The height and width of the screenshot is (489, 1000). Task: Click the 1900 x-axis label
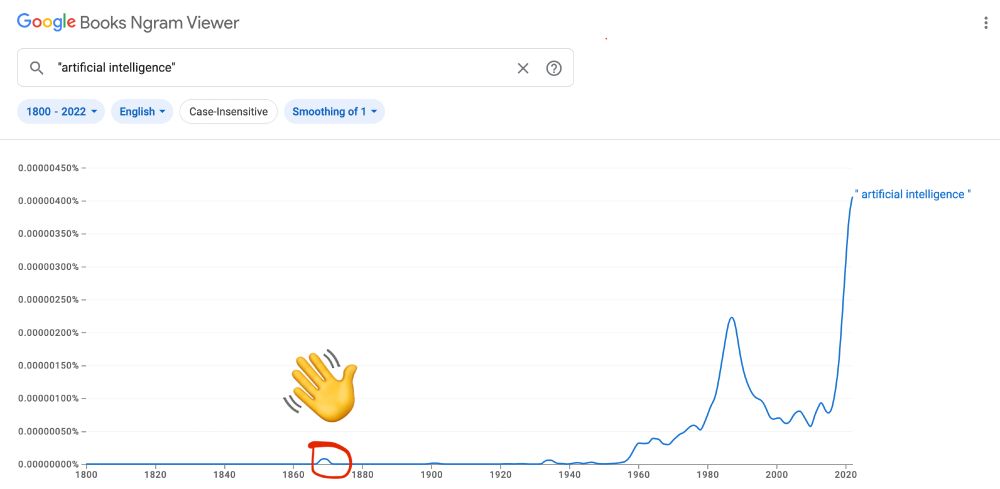coord(431,474)
